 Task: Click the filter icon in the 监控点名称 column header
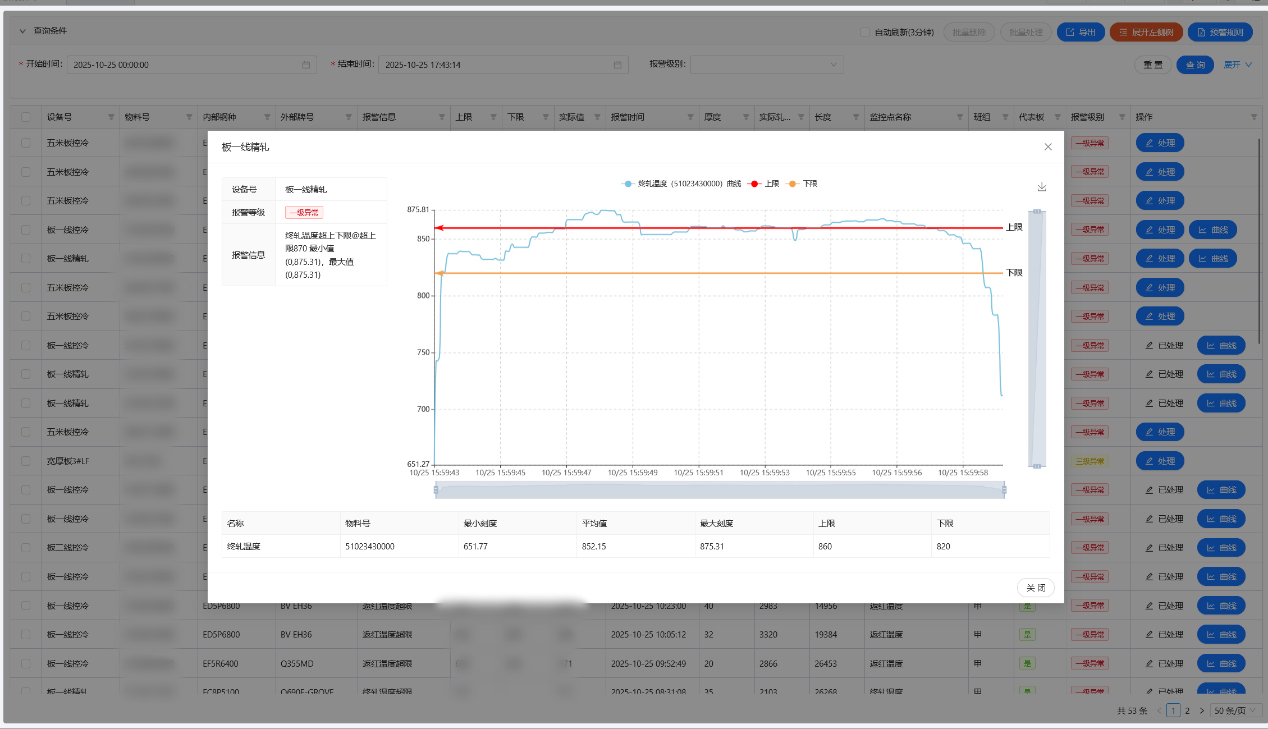click(x=960, y=117)
